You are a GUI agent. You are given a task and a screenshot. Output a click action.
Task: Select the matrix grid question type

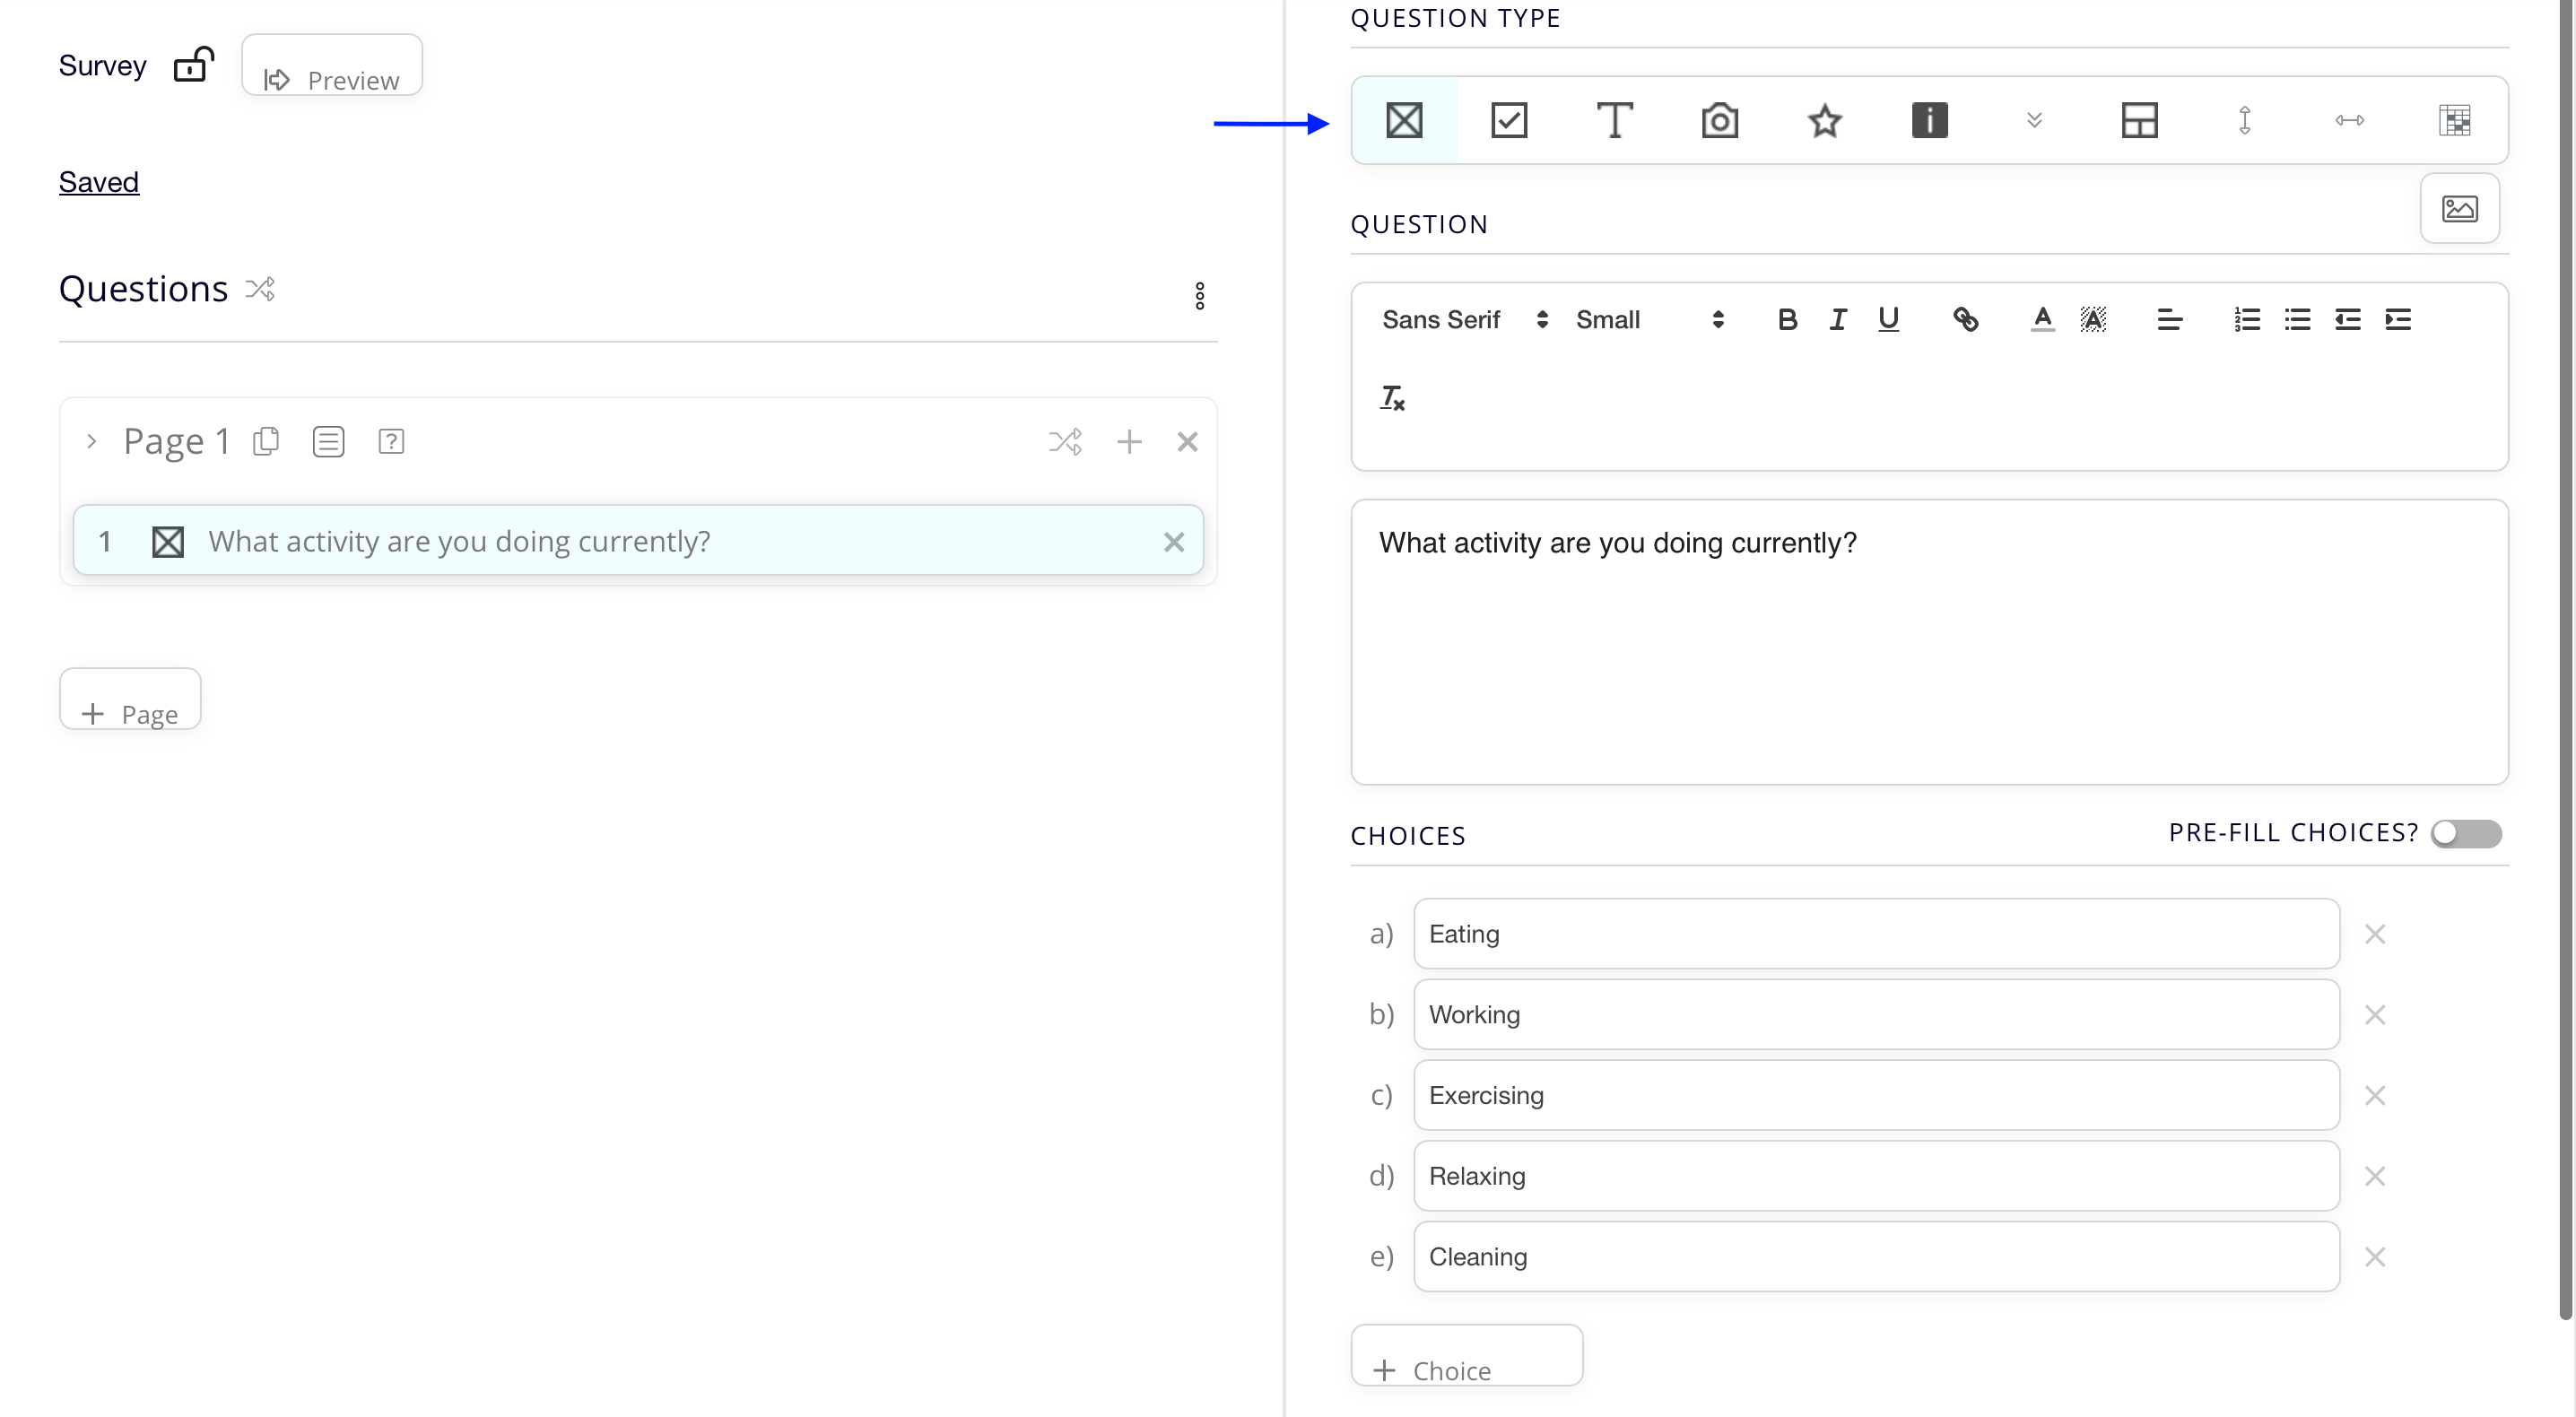tap(2454, 120)
